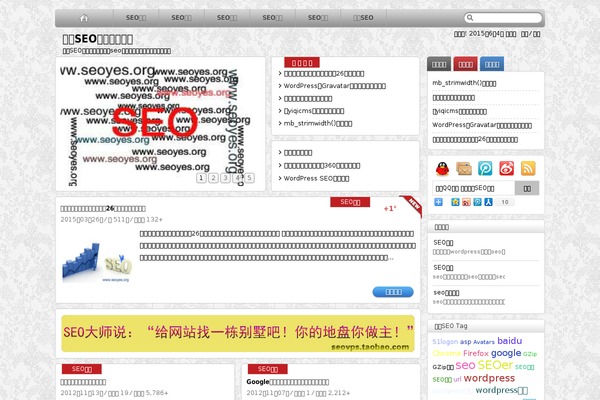This screenshot has width=600, height=400.
Task: Share via the small red Sina Weibo icon
Action: 466,202
